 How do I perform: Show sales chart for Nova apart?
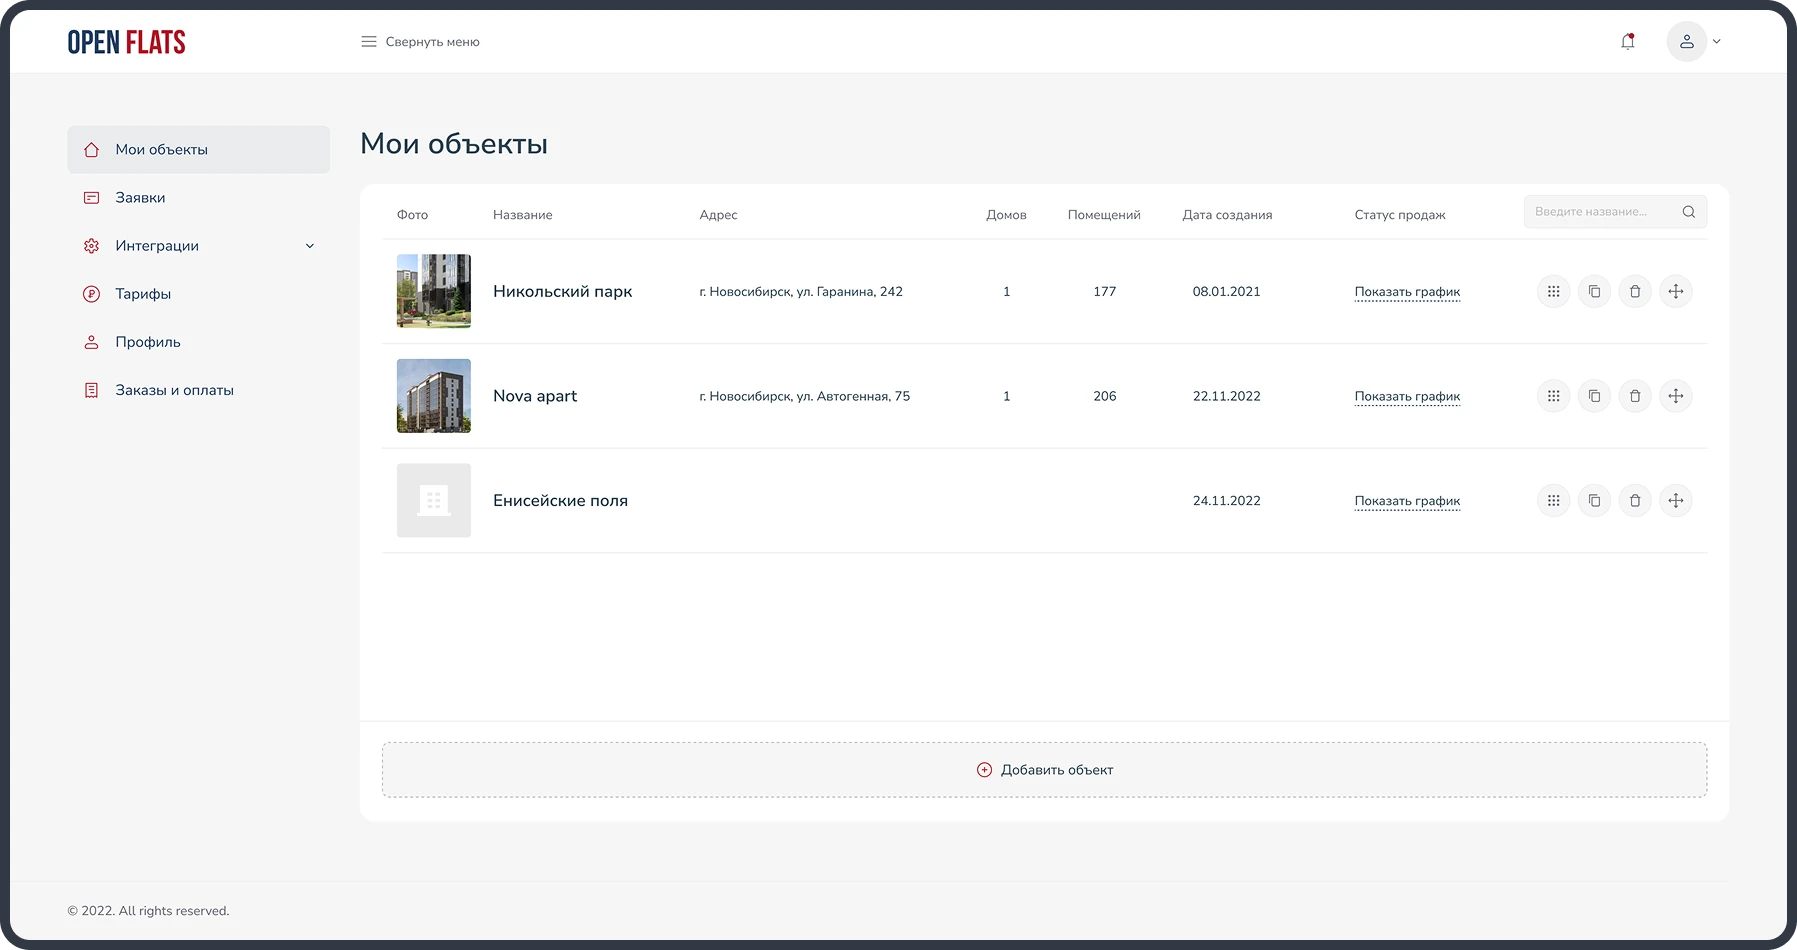click(1406, 397)
